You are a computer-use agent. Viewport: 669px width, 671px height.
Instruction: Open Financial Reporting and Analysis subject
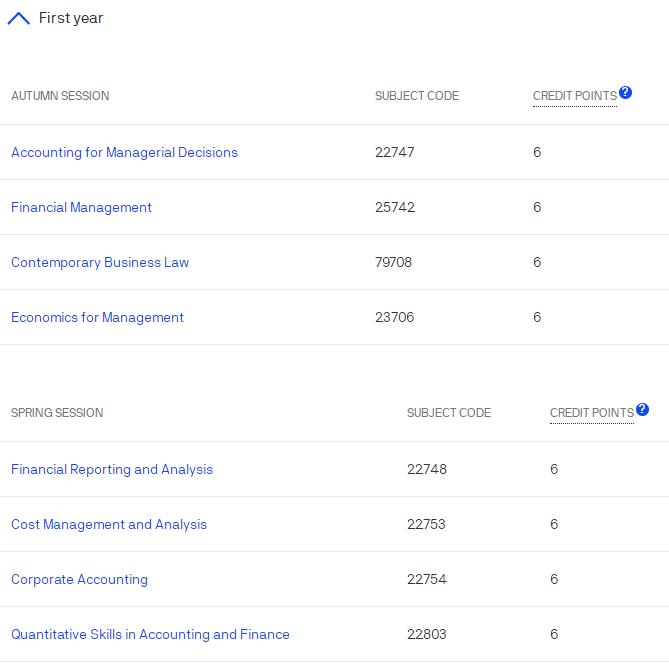112,469
